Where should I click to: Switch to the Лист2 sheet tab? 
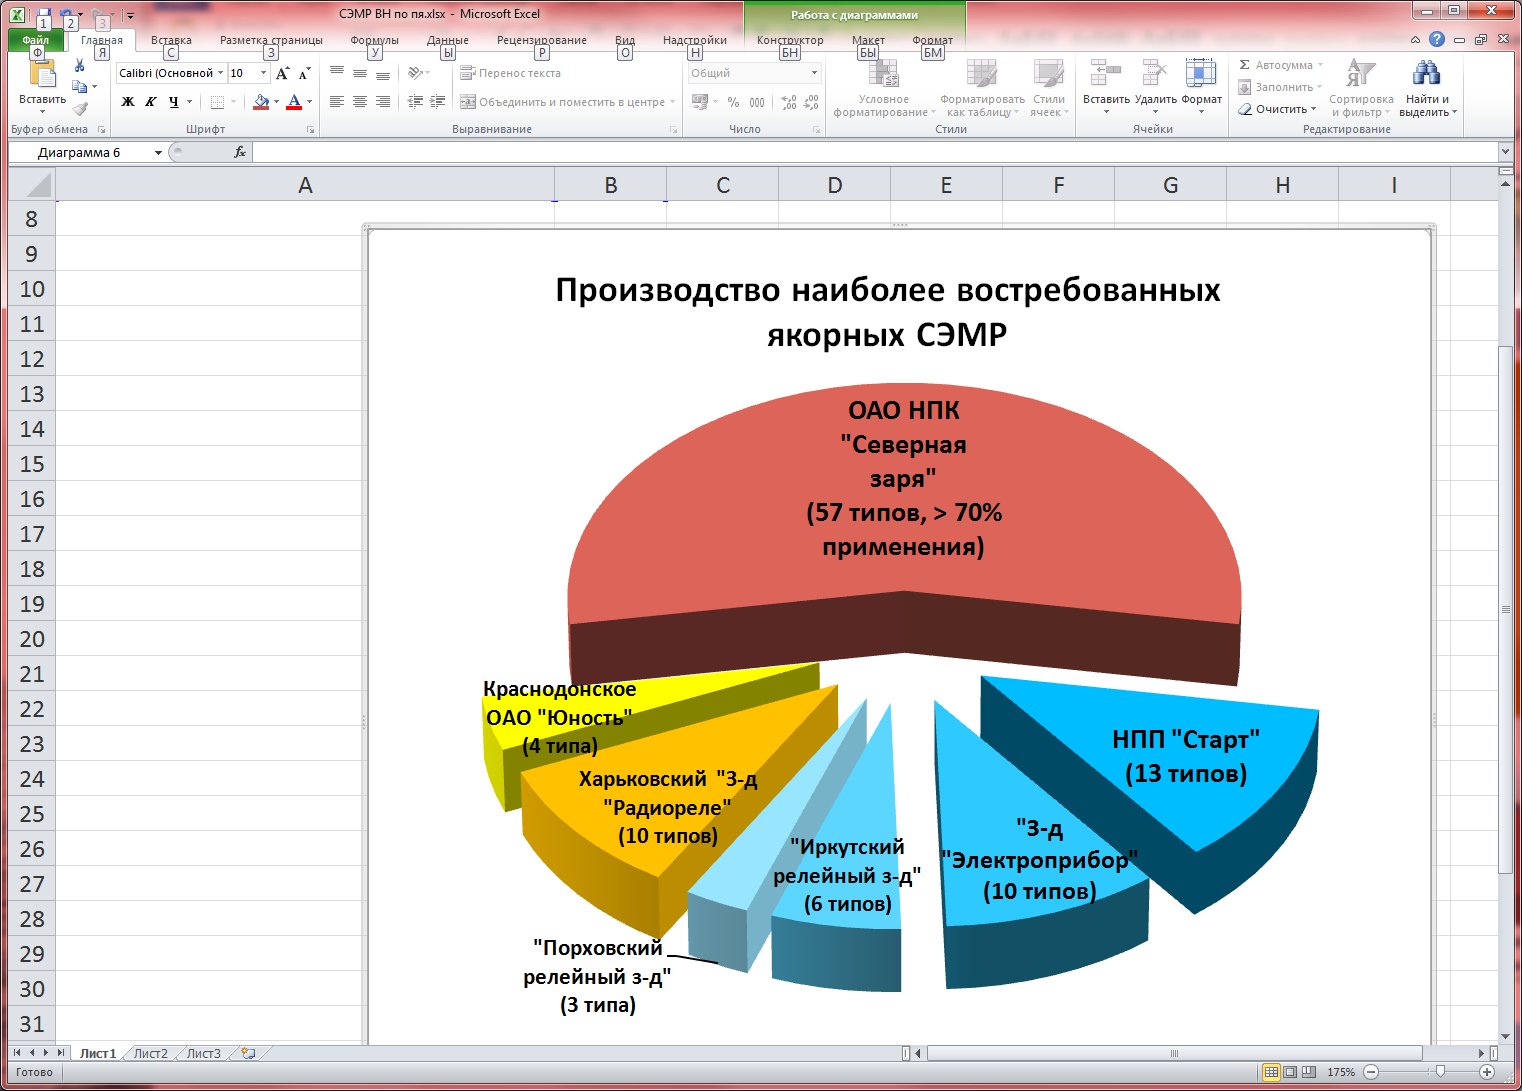coord(151,1053)
